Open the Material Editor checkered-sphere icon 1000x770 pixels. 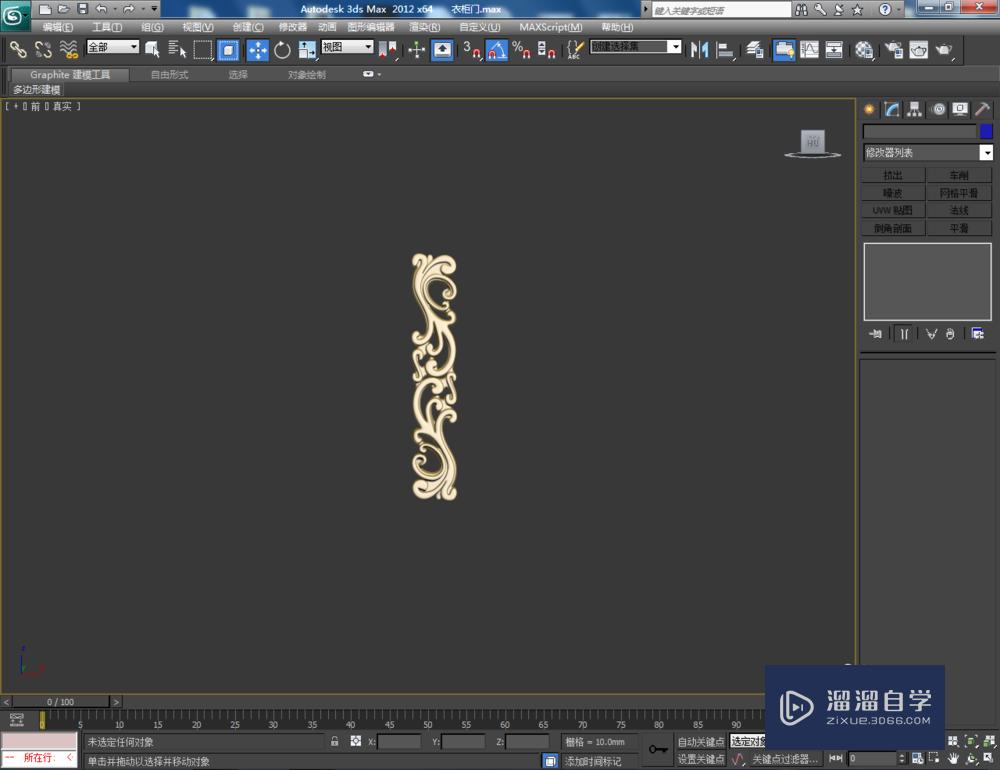tap(864, 50)
